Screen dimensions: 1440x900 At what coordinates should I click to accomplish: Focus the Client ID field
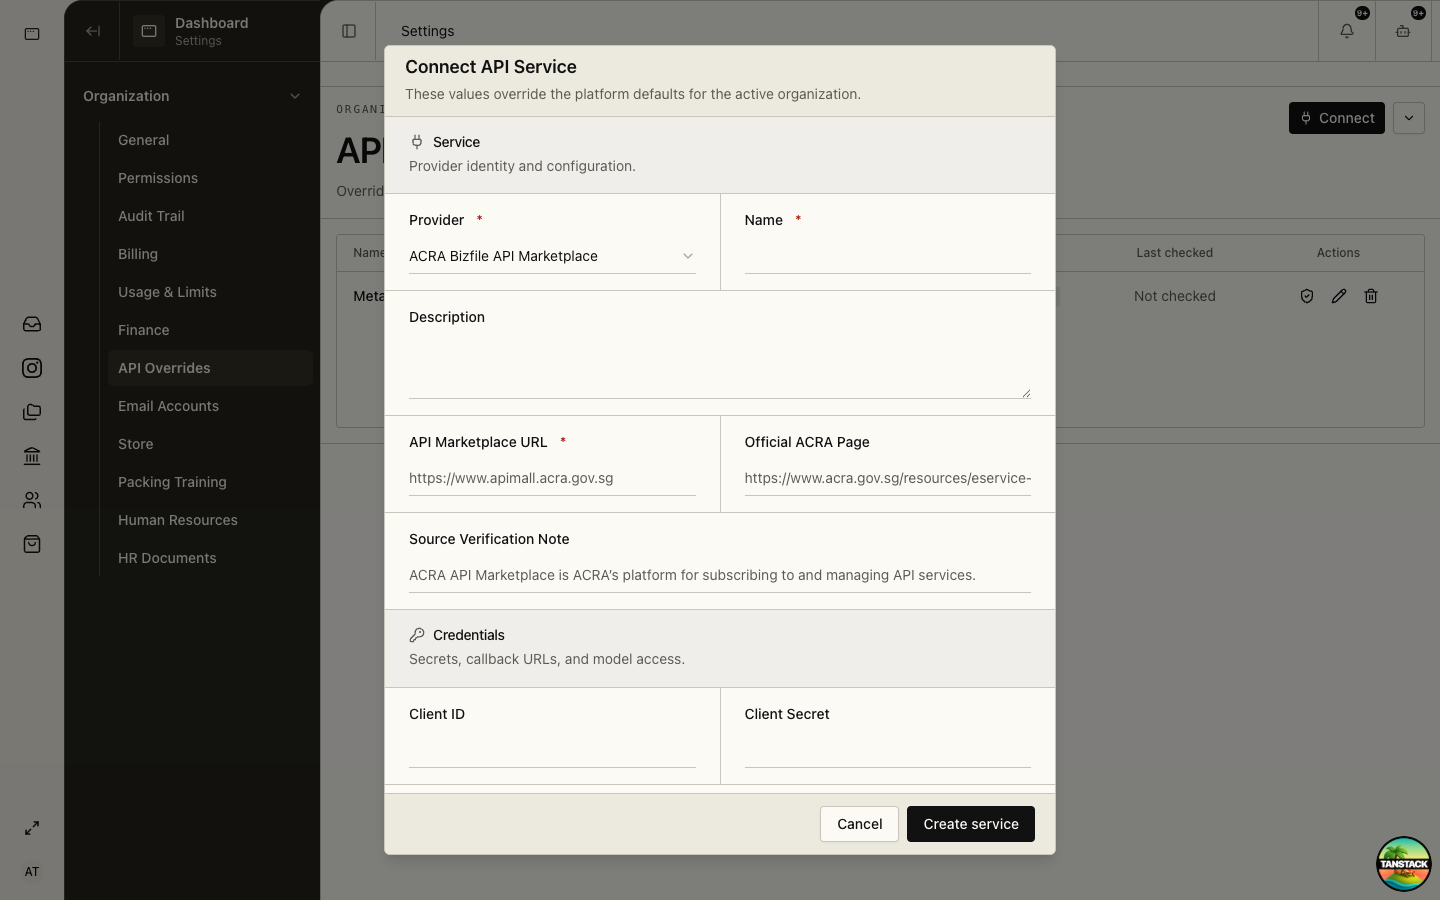click(552, 751)
